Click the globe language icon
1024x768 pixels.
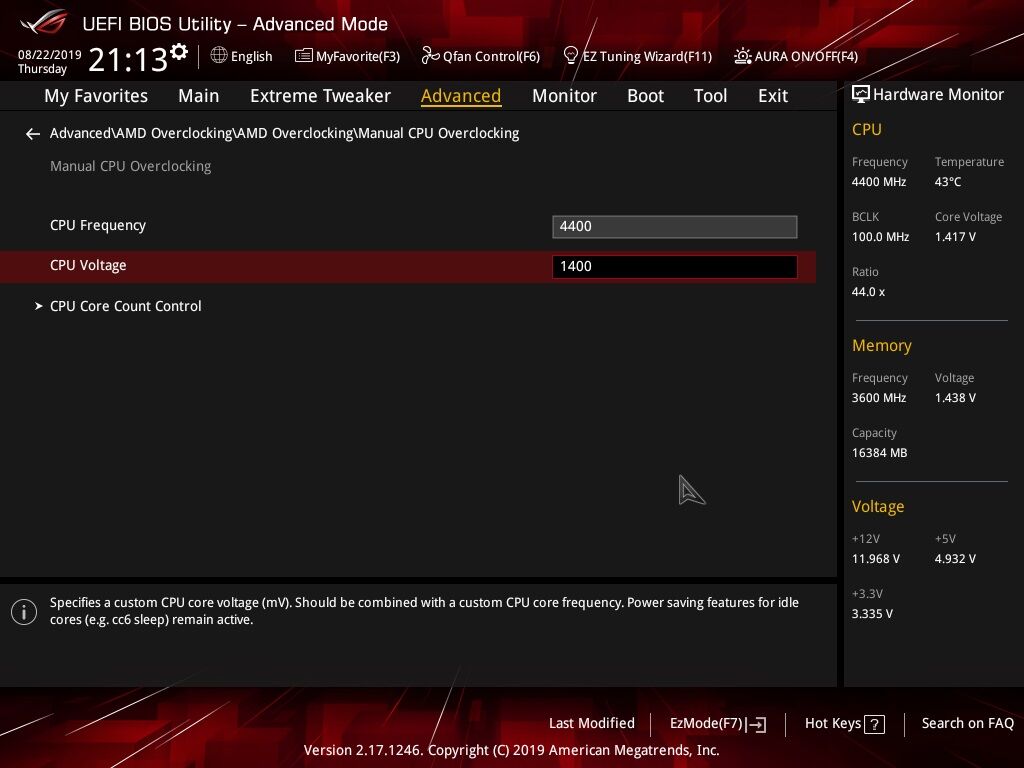(x=219, y=55)
